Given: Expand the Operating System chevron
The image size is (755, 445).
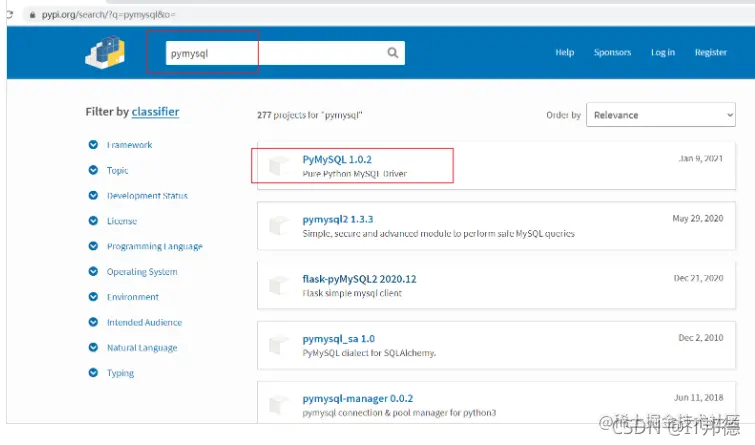Looking at the screenshot, I should (93, 271).
